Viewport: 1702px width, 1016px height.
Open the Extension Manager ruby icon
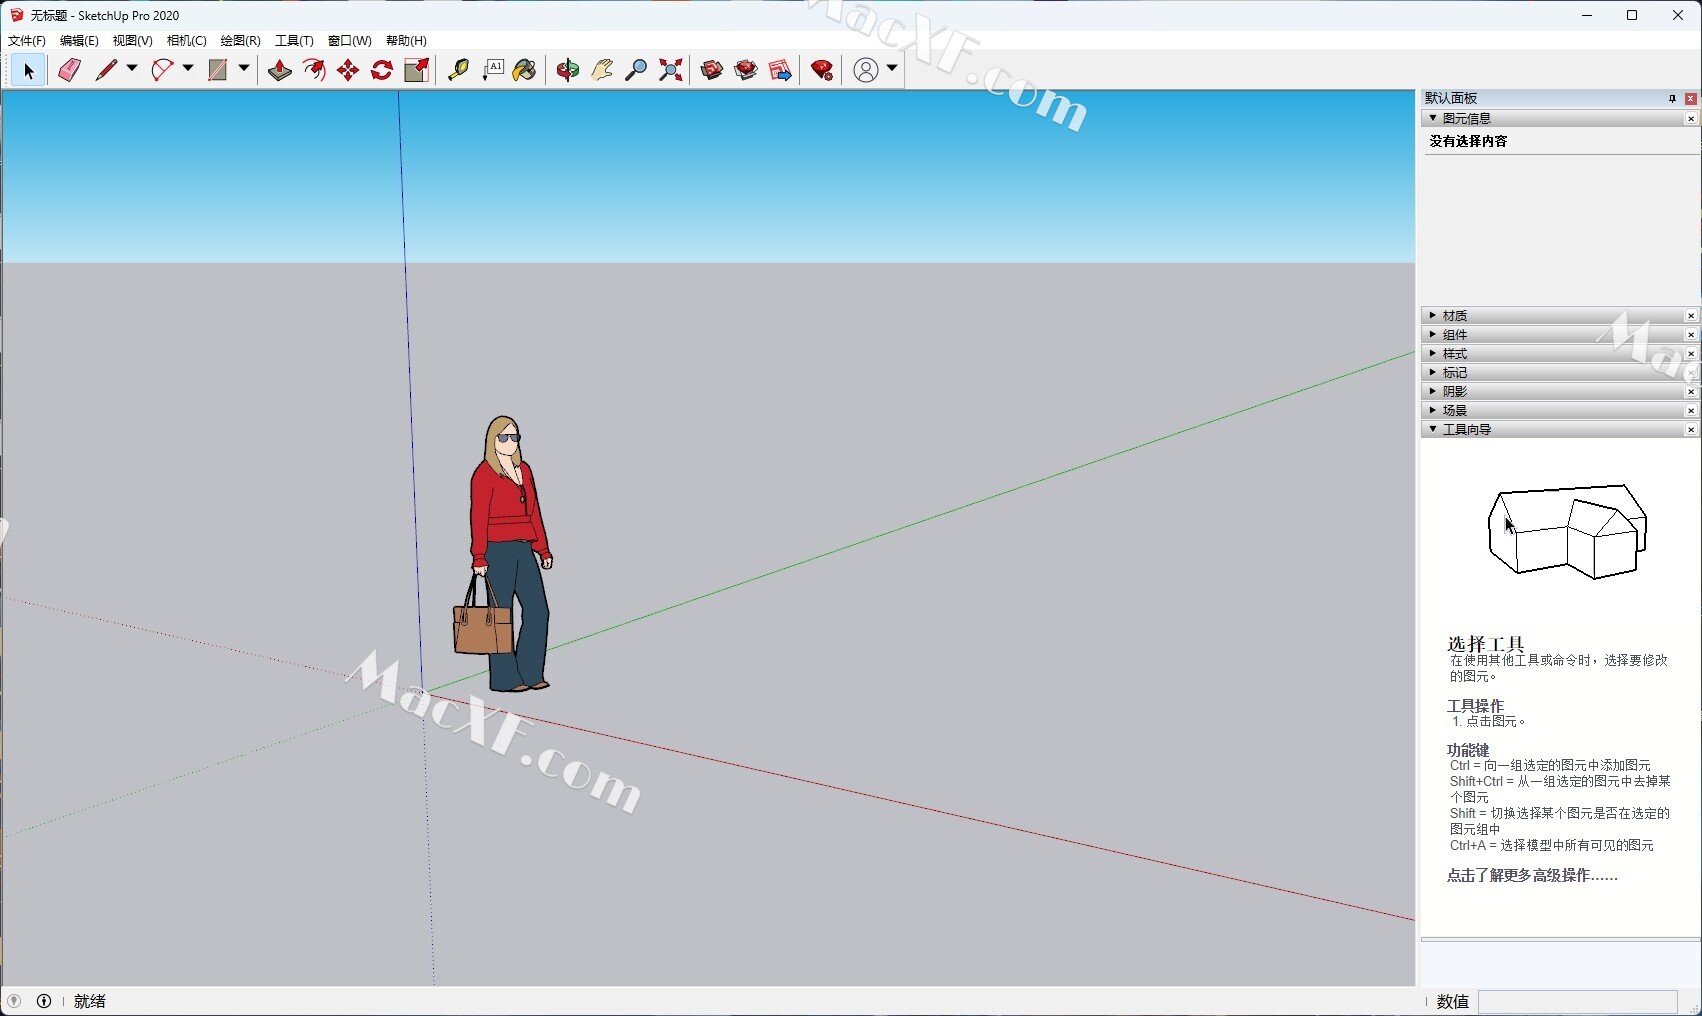(x=822, y=70)
